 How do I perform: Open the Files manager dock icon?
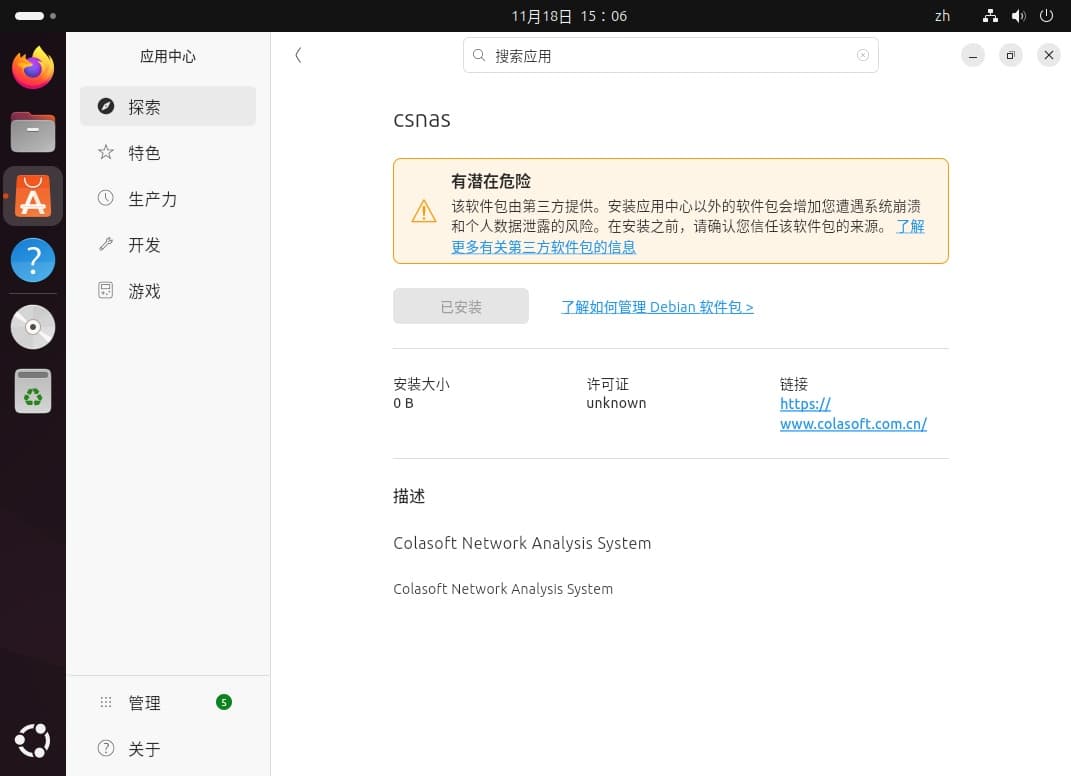33,132
